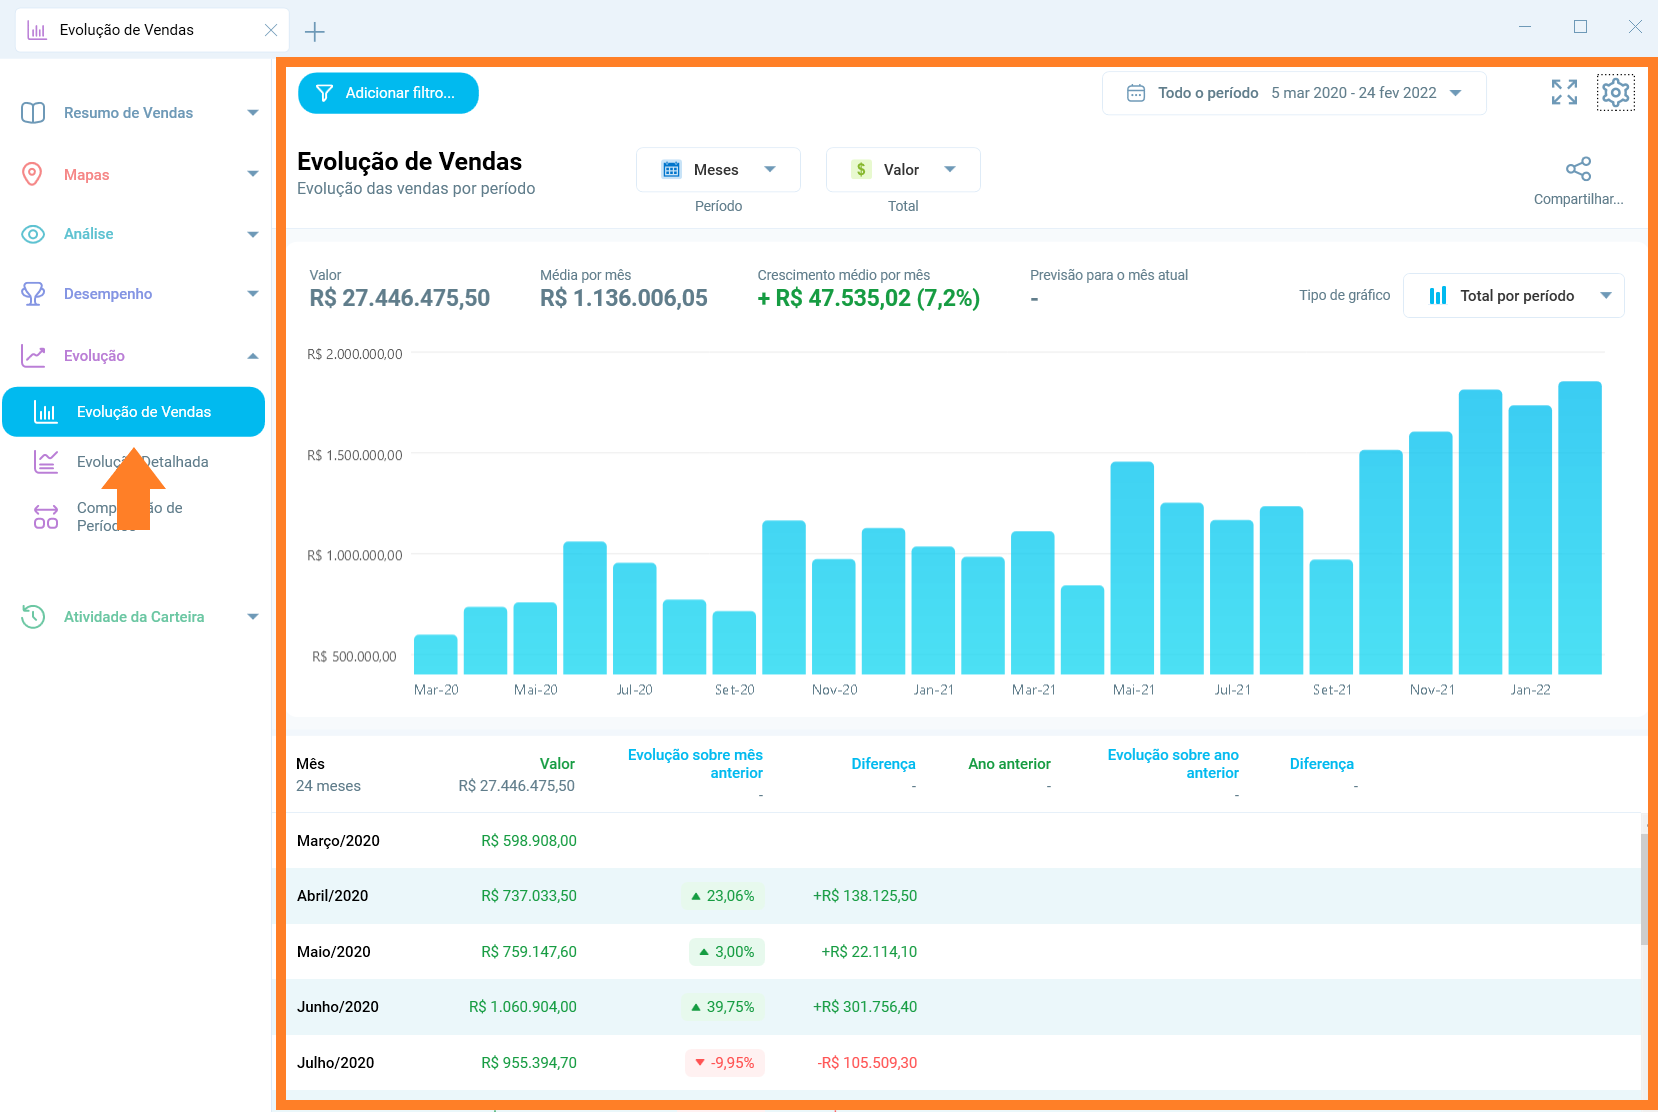Click the green dollar Valor icon

861,169
